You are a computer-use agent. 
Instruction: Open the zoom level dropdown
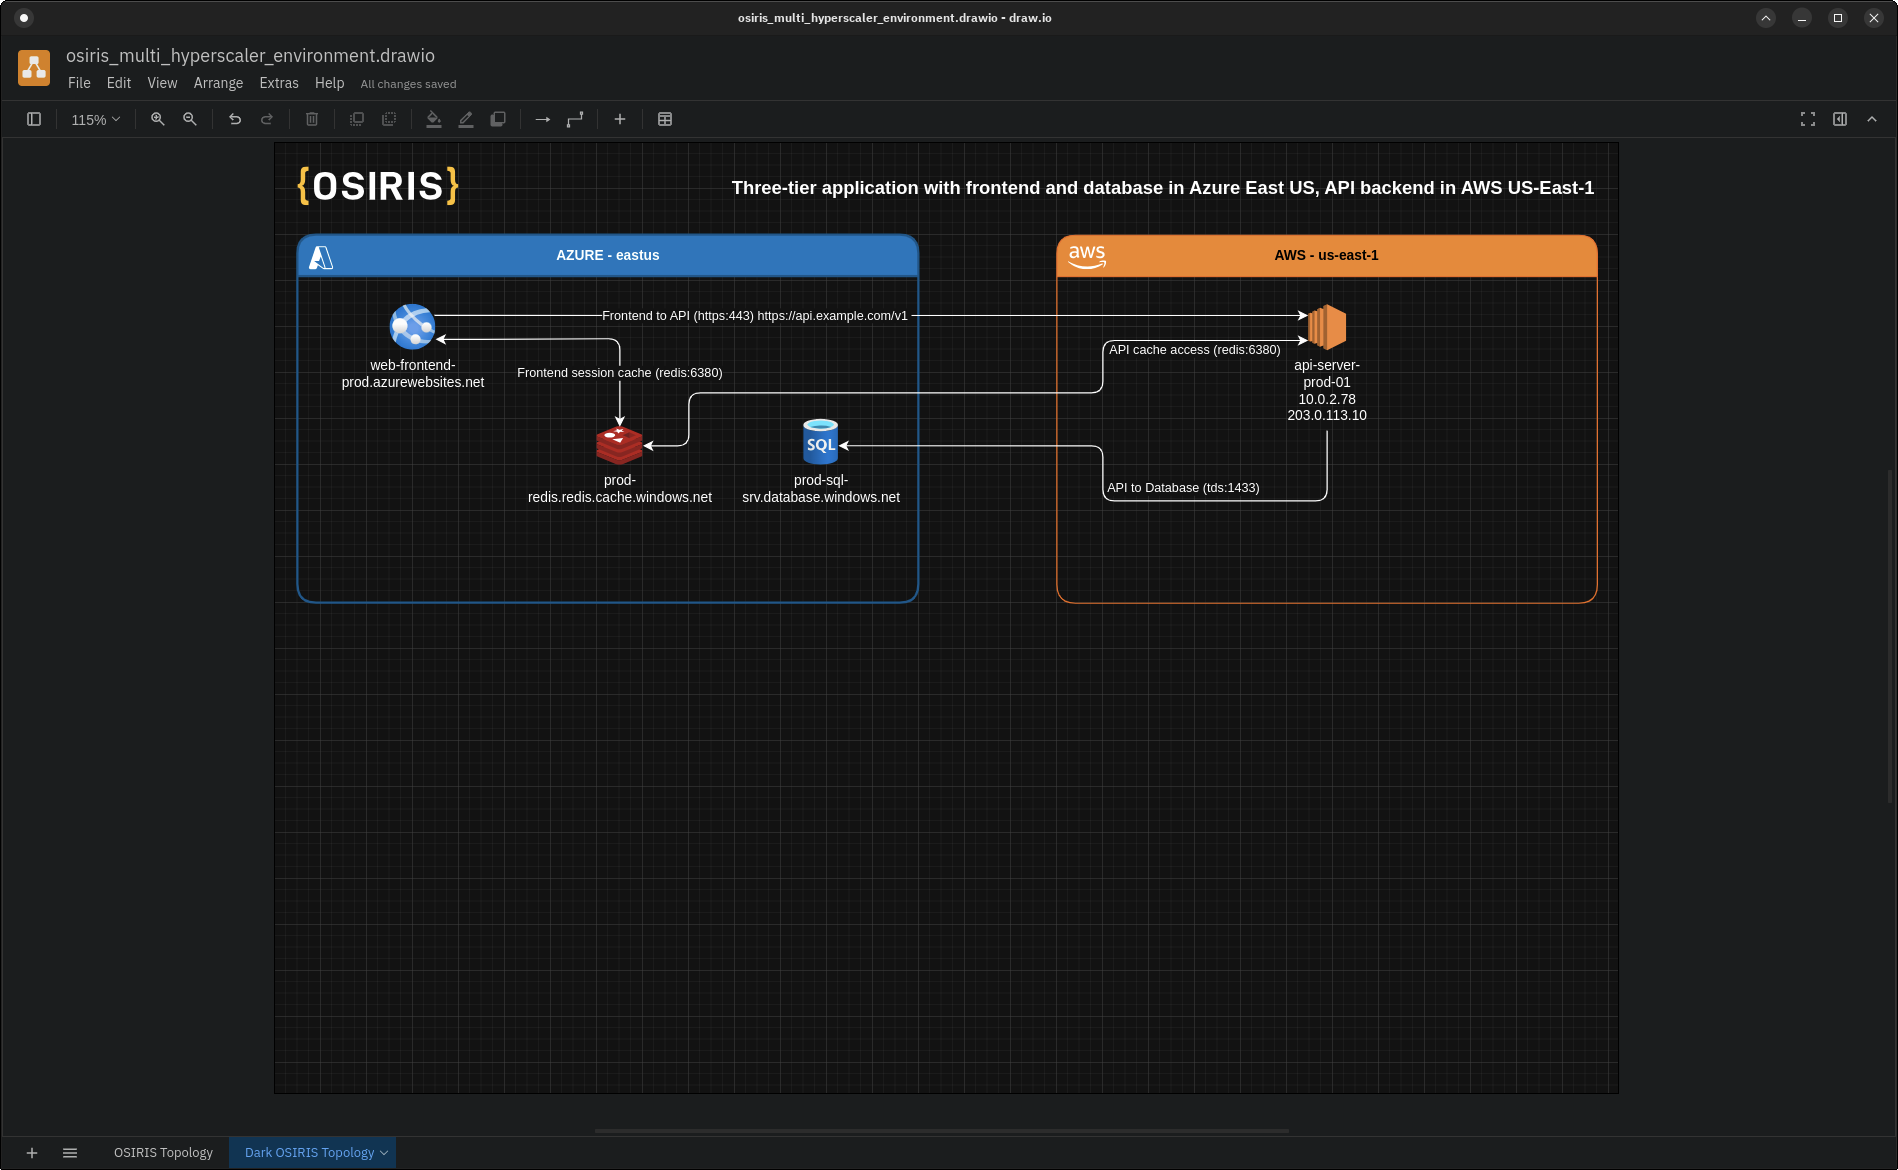(x=94, y=119)
